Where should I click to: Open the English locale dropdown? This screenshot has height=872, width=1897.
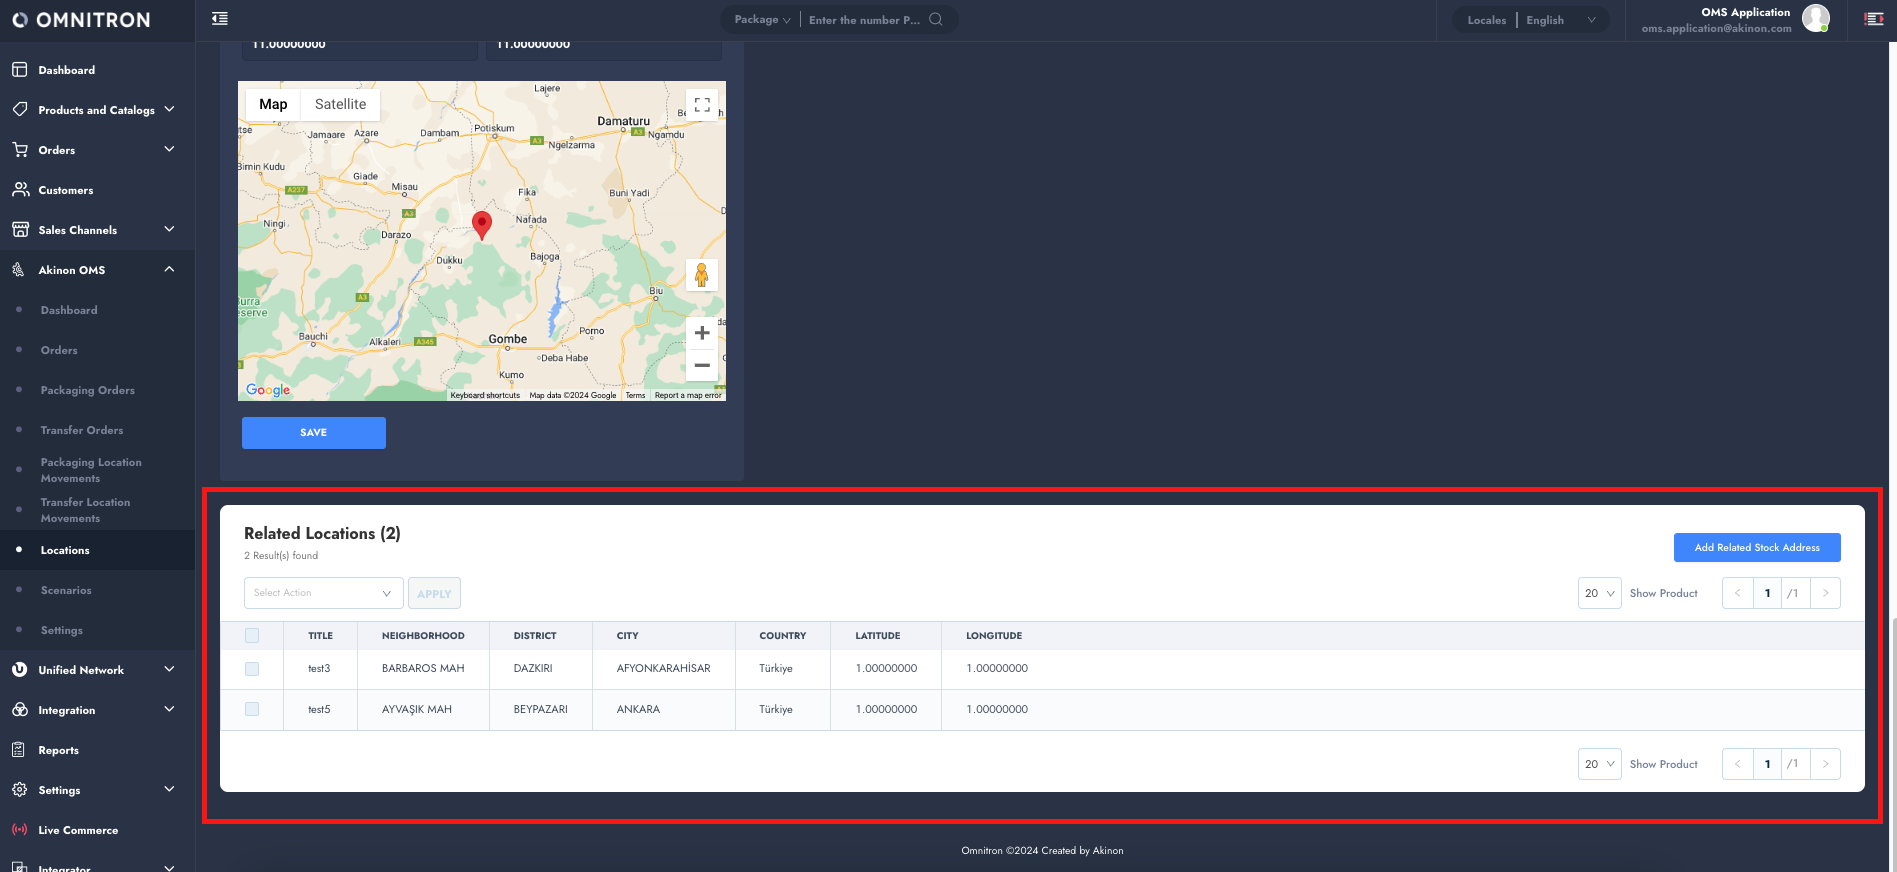click(x=1560, y=20)
